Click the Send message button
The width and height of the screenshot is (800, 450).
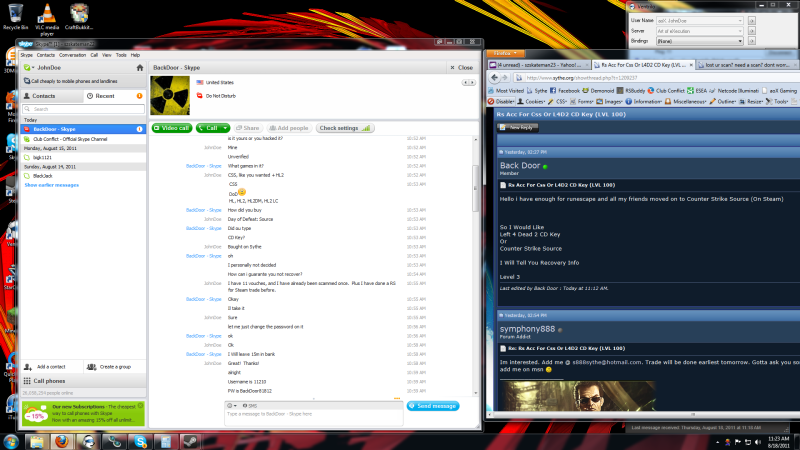pos(433,406)
